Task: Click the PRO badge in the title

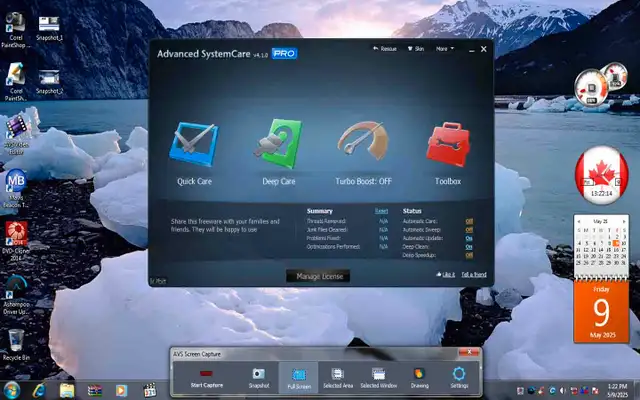Action: [x=284, y=53]
